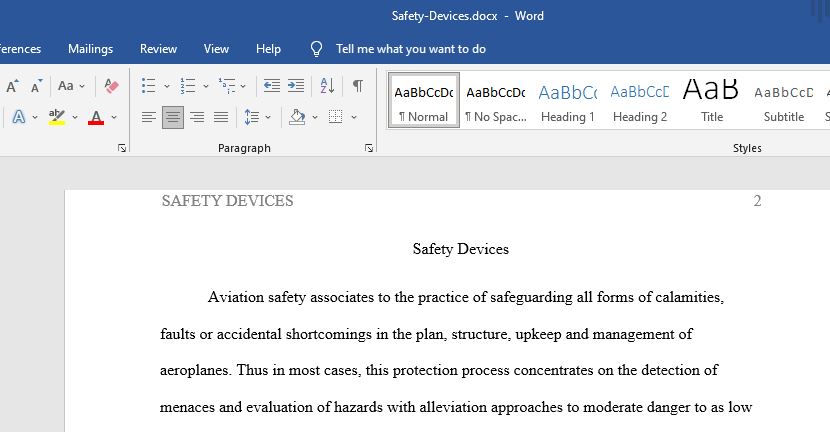Screen dimensions: 830x432
Task: Click 'Tell me what you want to do' box
Action: (411, 49)
